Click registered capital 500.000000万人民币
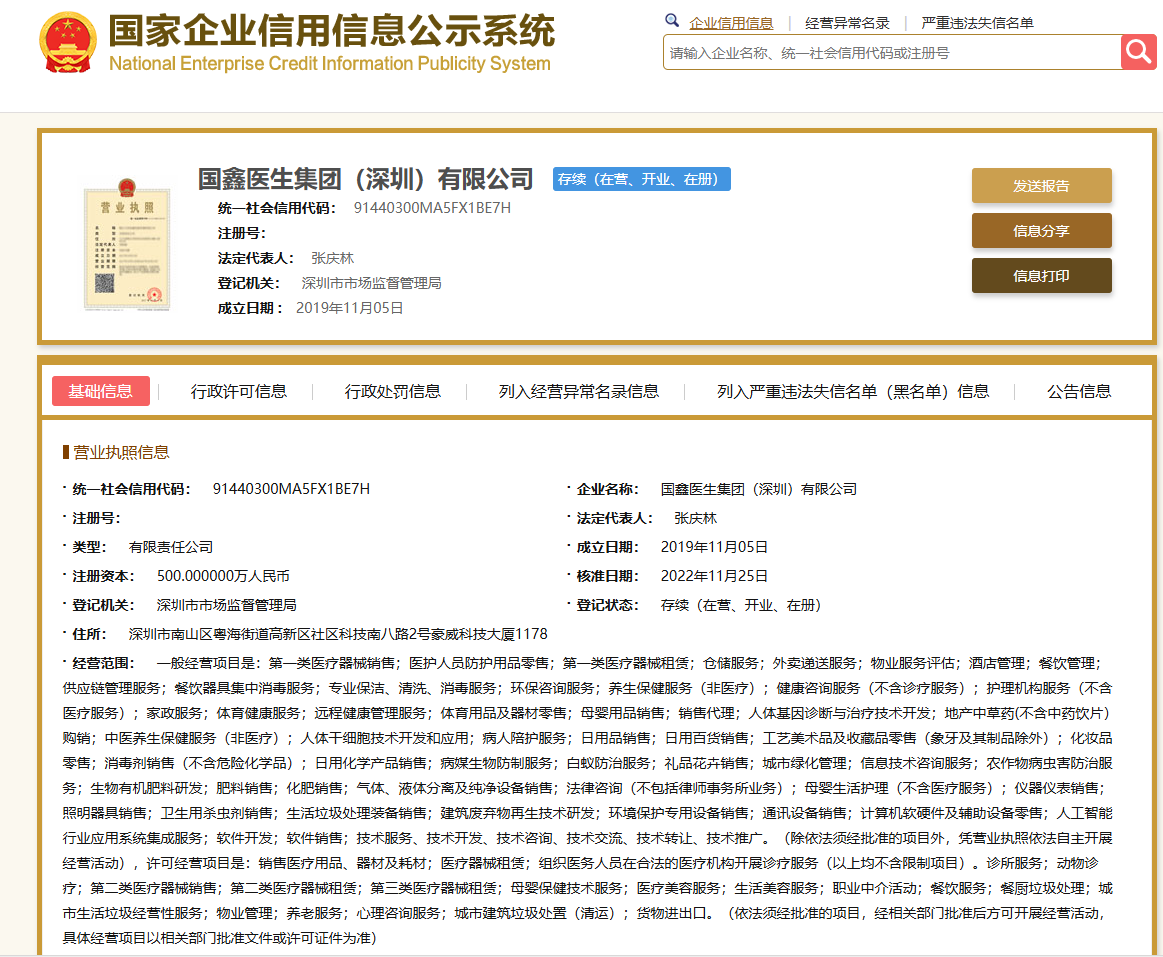 pyautogui.click(x=223, y=576)
